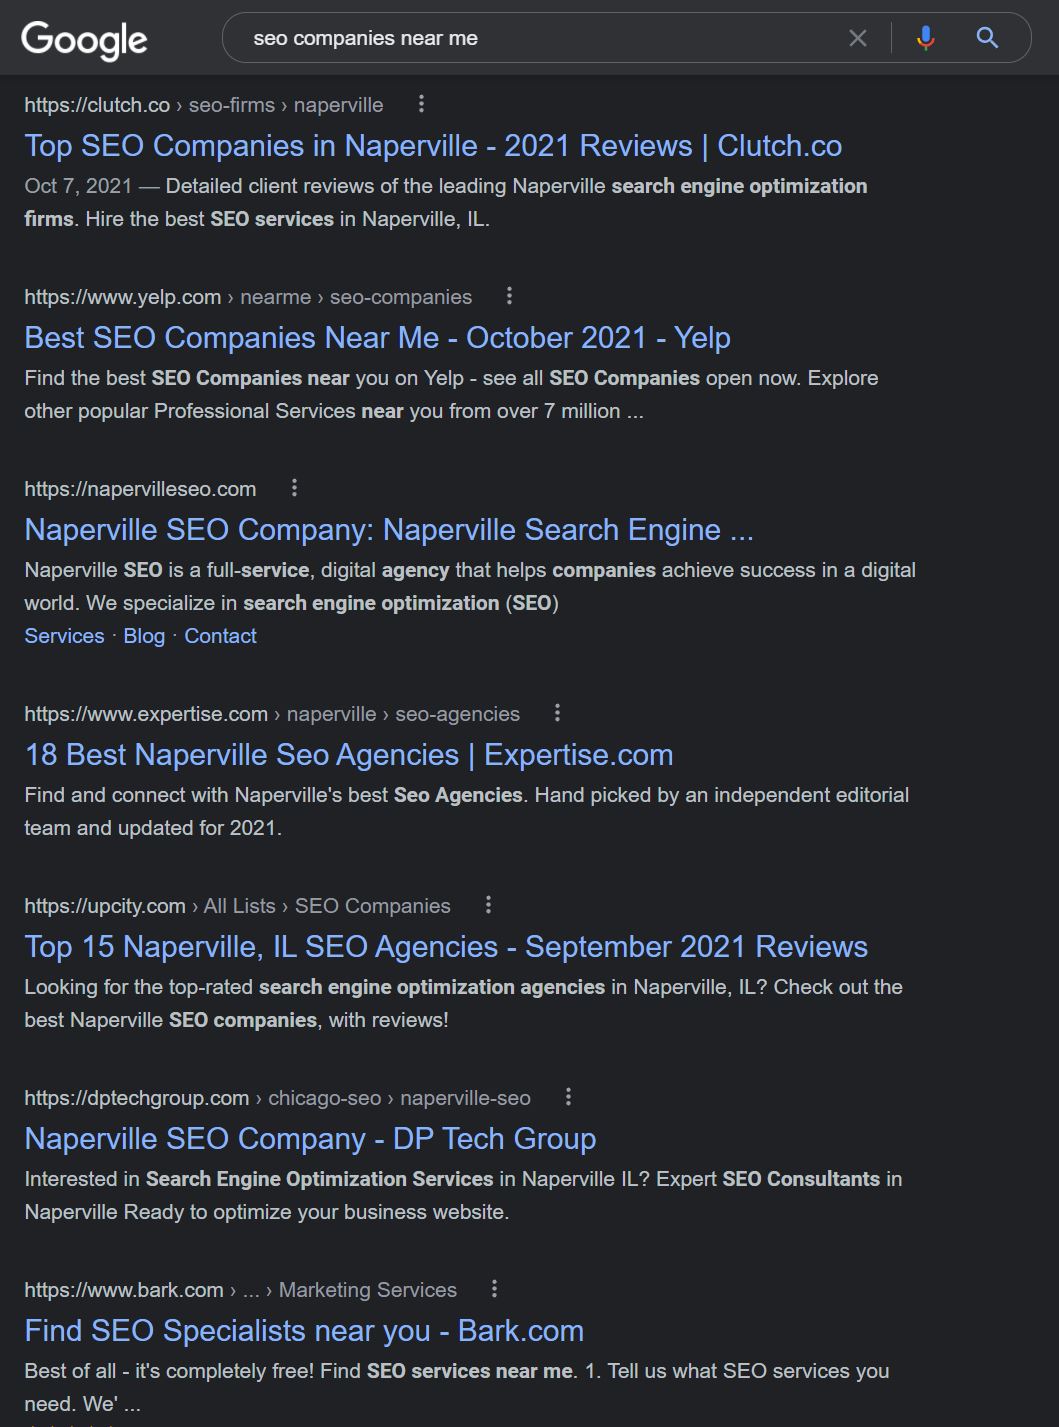The width and height of the screenshot is (1059, 1427).
Task: Open three-dot menu for upcity.com result
Action: coord(488,905)
